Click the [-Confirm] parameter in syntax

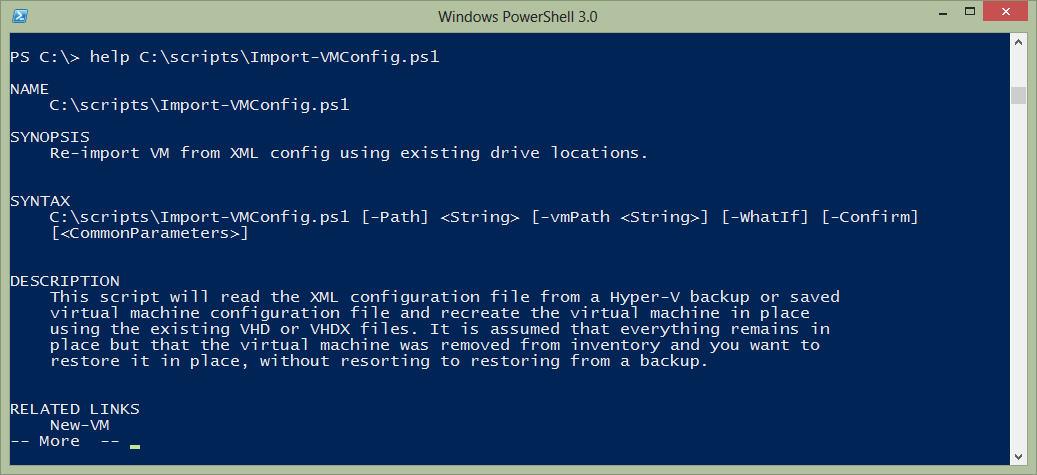pos(870,217)
